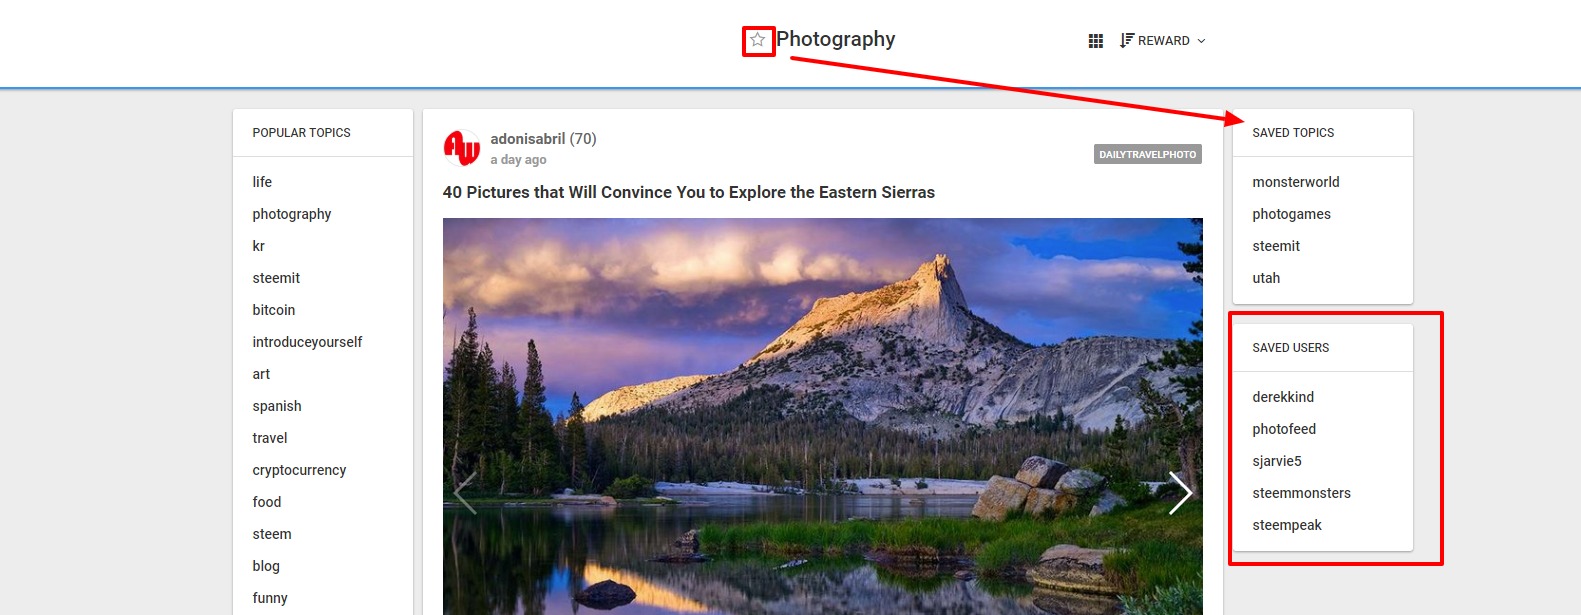
Task: Switch to grid layout view
Action: tap(1095, 41)
